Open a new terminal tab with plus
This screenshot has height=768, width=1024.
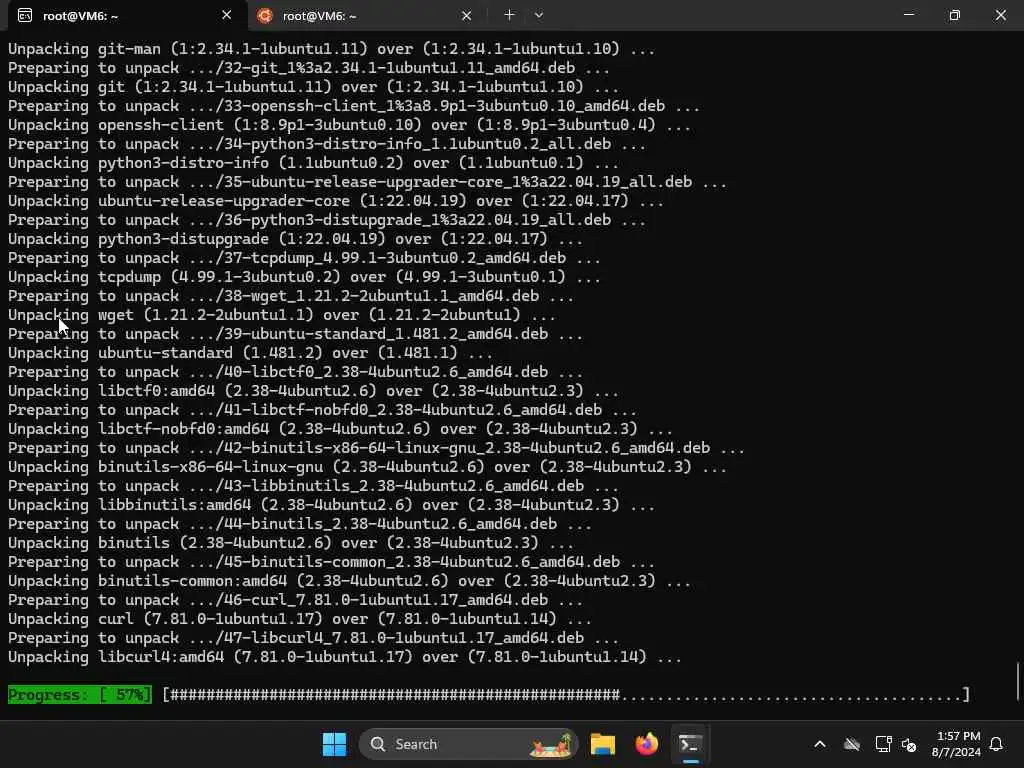(x=509, y=15)
